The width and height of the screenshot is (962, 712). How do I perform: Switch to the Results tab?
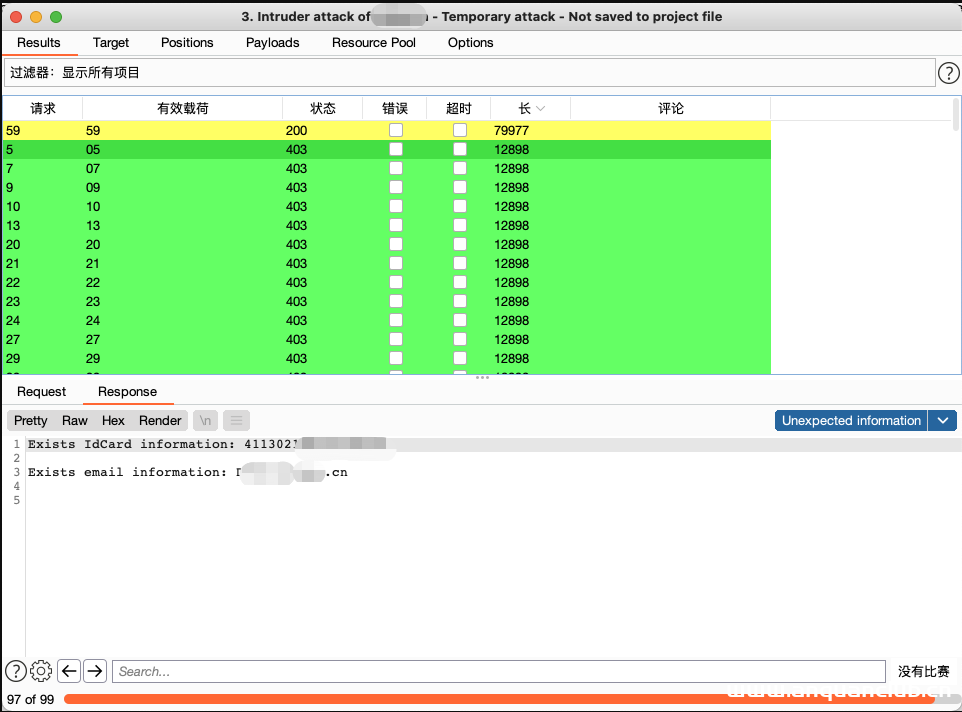click(39, 43)
